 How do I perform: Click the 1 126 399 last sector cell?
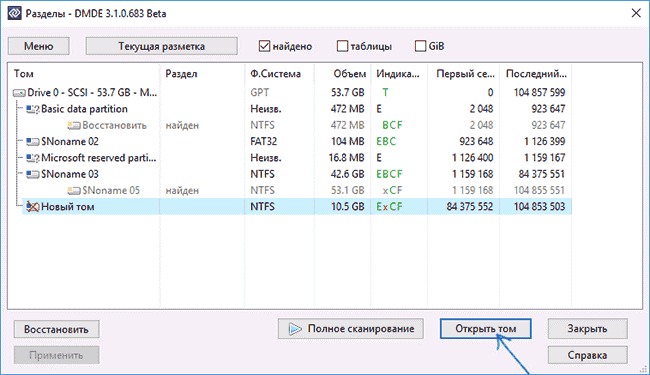coord(544,141)
